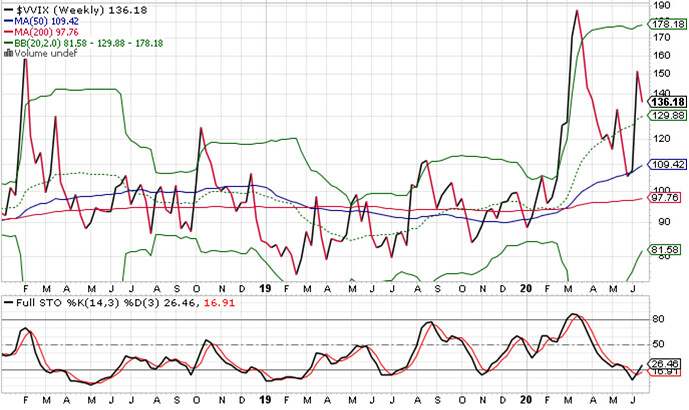Click the Volume undef legend label
Image resolution: width=689 pixels, height=410 pixels.
[x=46, y=53]
